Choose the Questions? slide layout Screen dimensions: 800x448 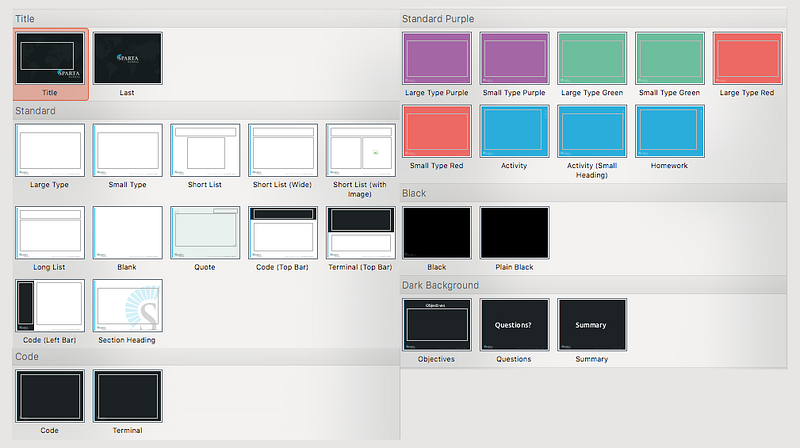[514, 325]
